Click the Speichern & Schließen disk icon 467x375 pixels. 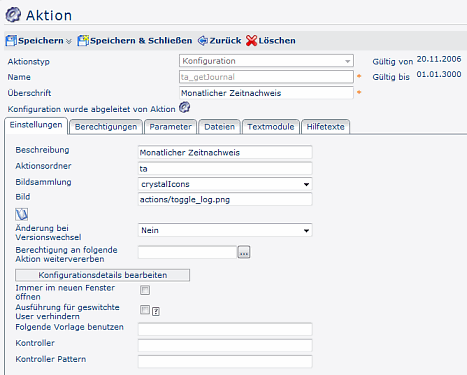point(83,41)
